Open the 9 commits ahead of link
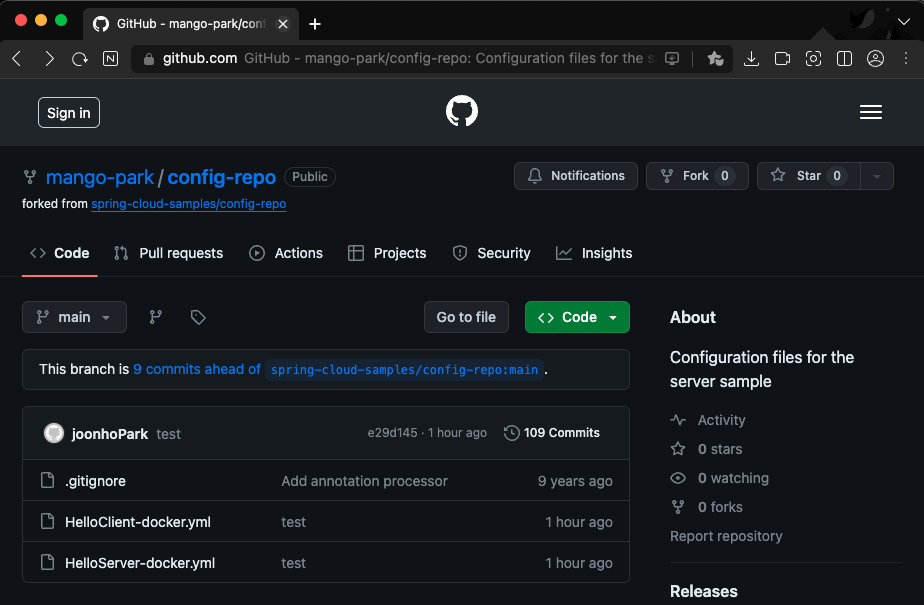 coord(197,369)
